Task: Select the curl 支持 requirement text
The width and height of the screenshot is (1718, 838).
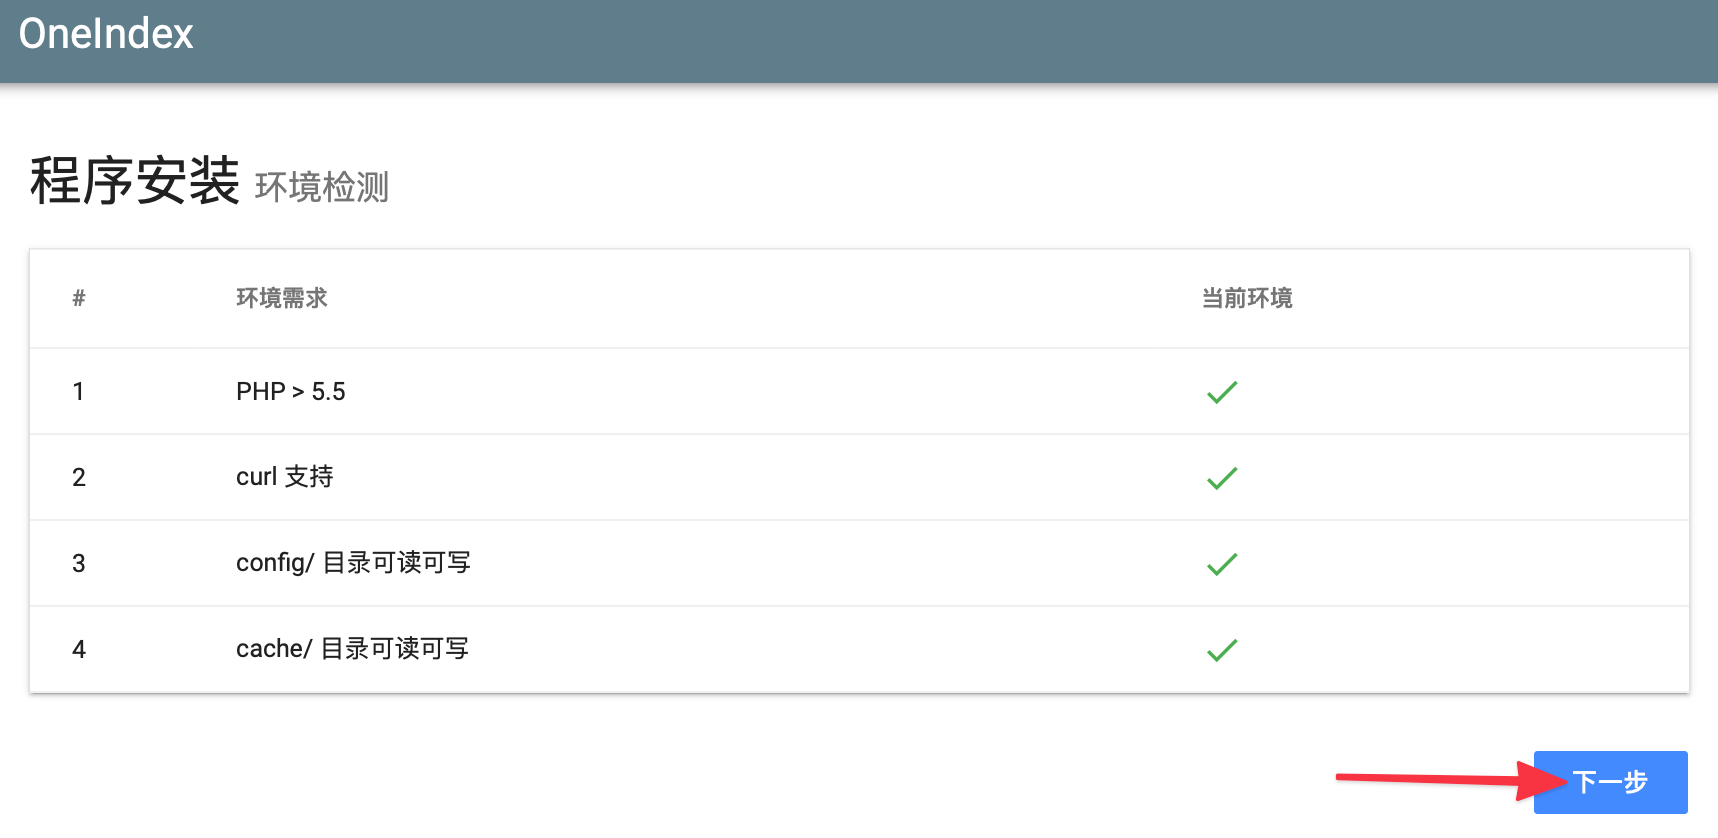Action: click(x=285, y=477)
